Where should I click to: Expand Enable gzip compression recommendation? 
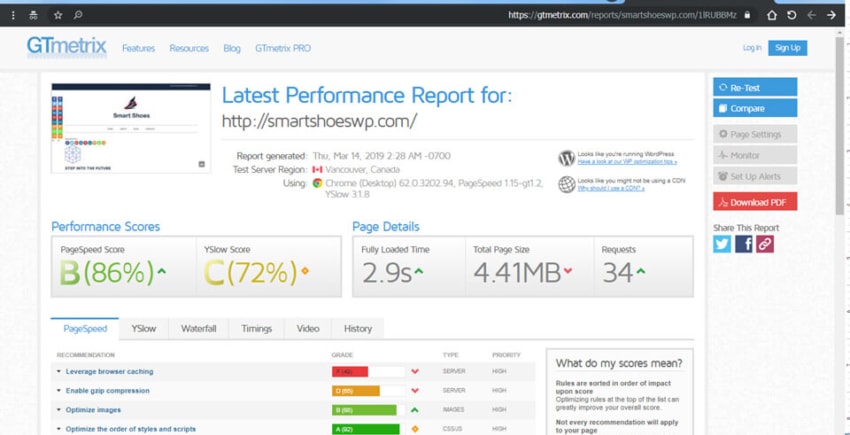[x=102, y=391]
